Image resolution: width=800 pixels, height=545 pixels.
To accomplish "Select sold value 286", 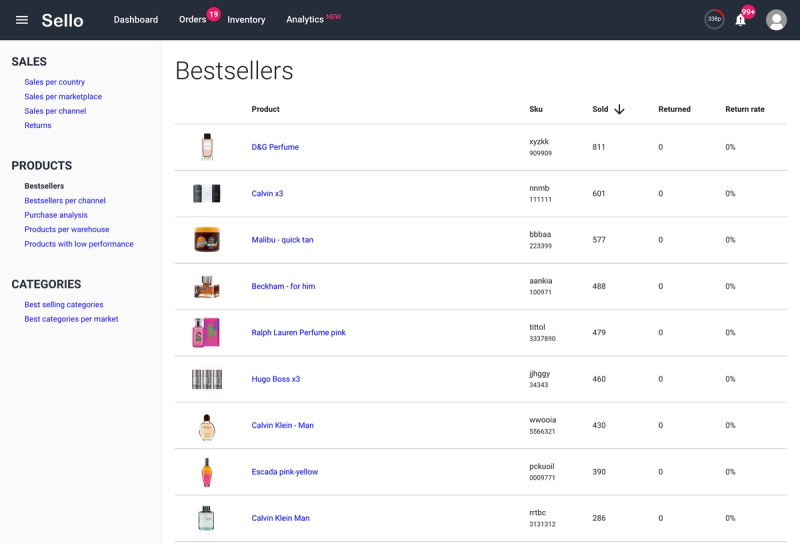I will [599, 518].
